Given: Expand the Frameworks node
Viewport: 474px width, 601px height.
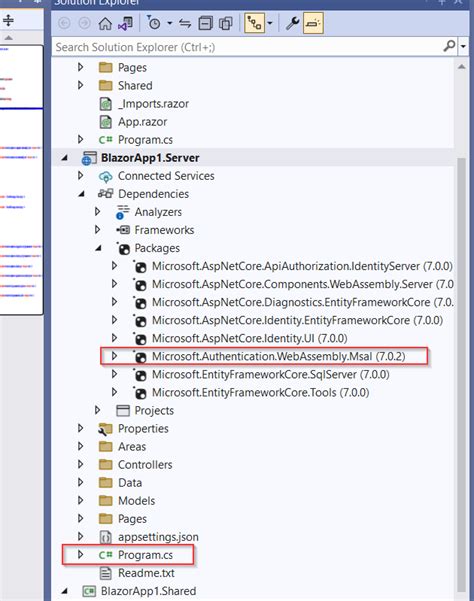Looking at the screenshot, I should 97,230.
